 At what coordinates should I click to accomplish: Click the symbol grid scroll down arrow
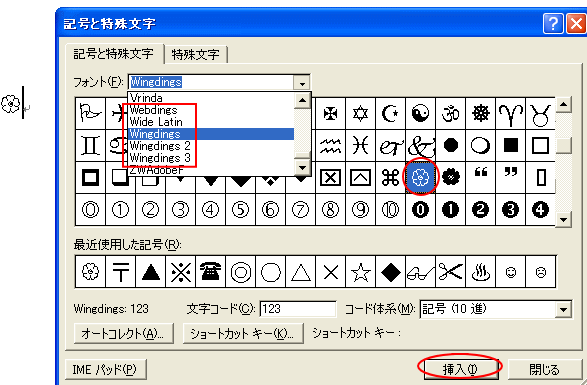point(563,219)
